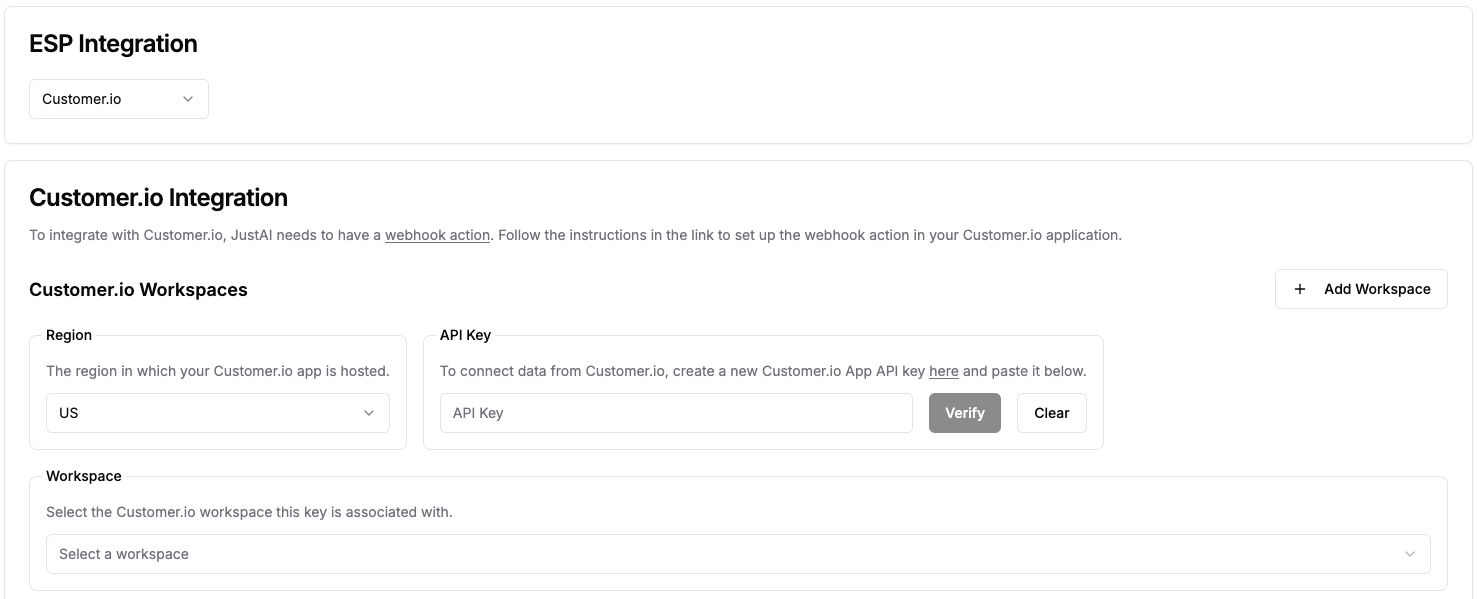
Task: Open the Customer.io ESP dropdown
Action: [x=119, y=99]
